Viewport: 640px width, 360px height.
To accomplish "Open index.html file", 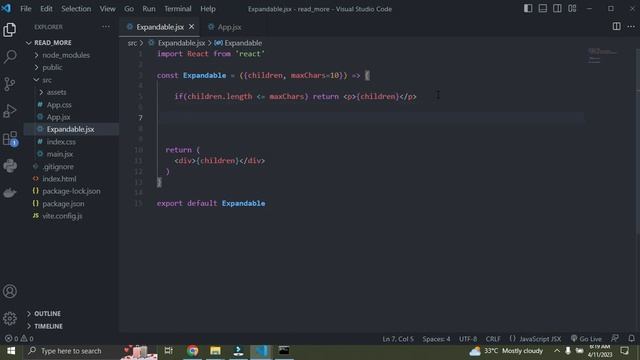I will (59, 179).
